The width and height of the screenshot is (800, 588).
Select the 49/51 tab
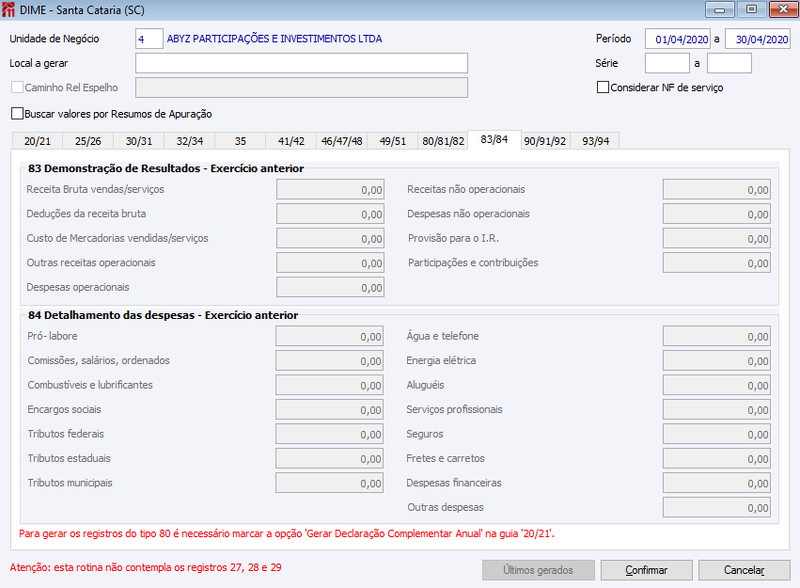(392, 141)
